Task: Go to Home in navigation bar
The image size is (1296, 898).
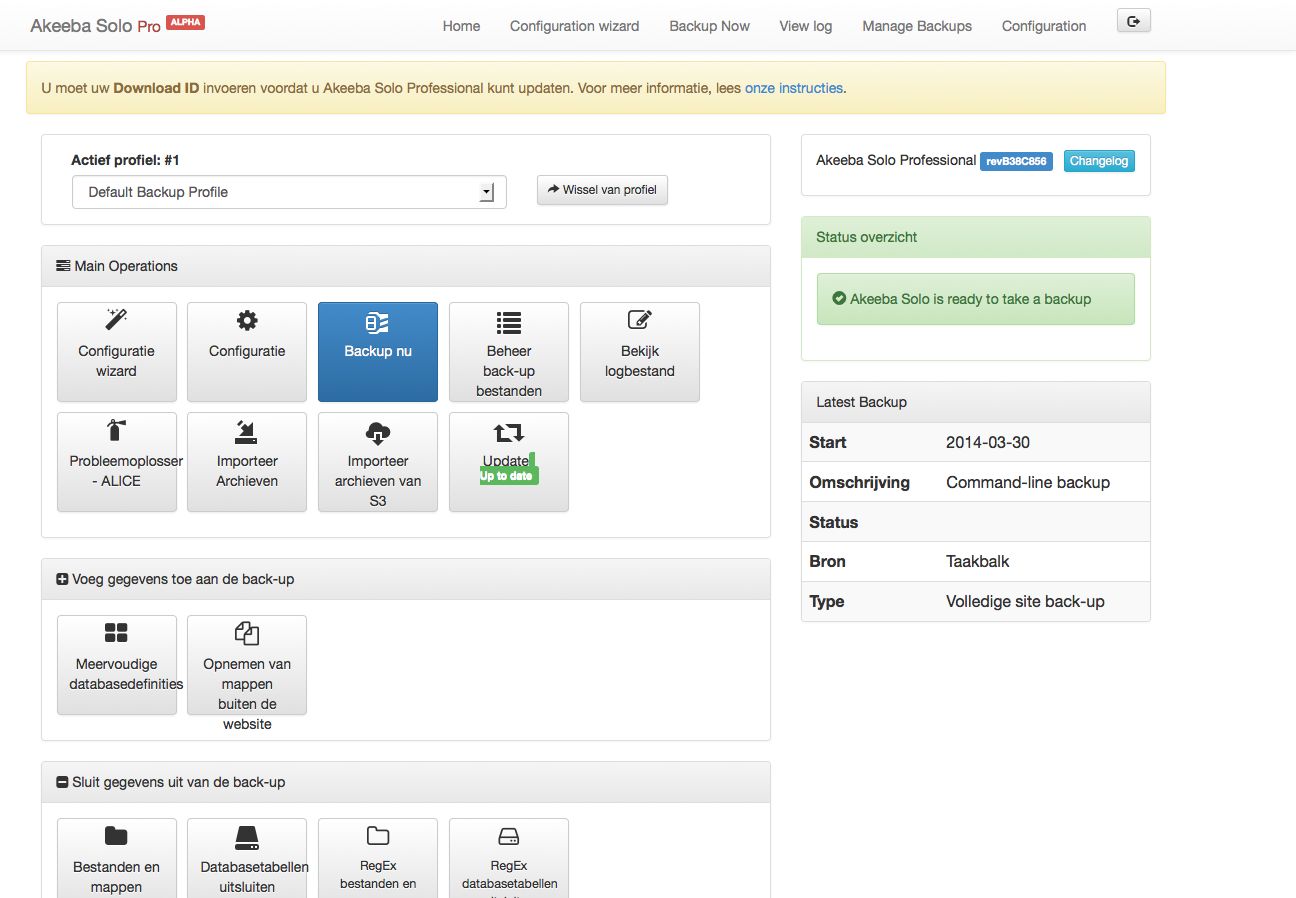Action: 461,26
